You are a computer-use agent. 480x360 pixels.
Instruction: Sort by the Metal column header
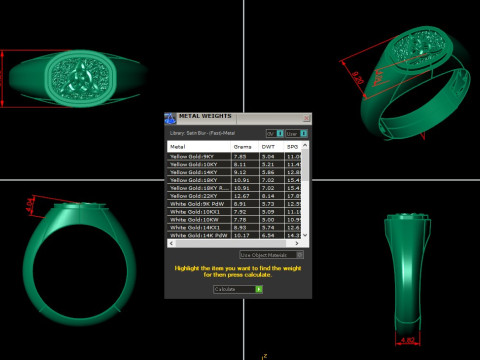199,147
